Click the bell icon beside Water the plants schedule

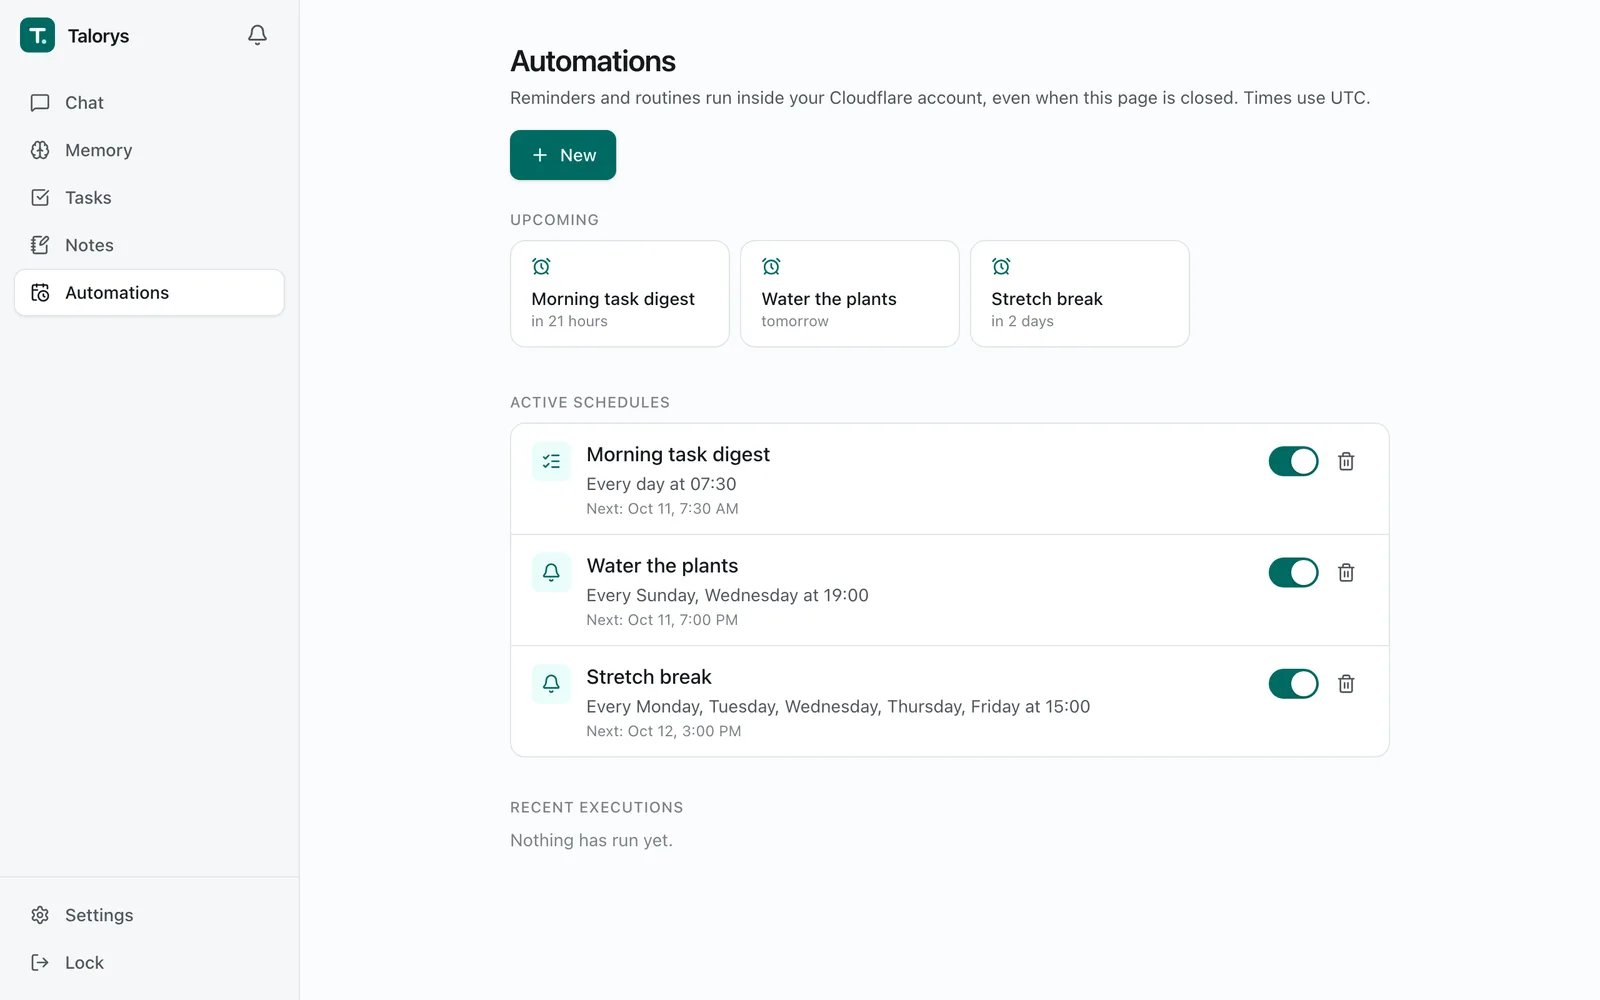(551, 572)
